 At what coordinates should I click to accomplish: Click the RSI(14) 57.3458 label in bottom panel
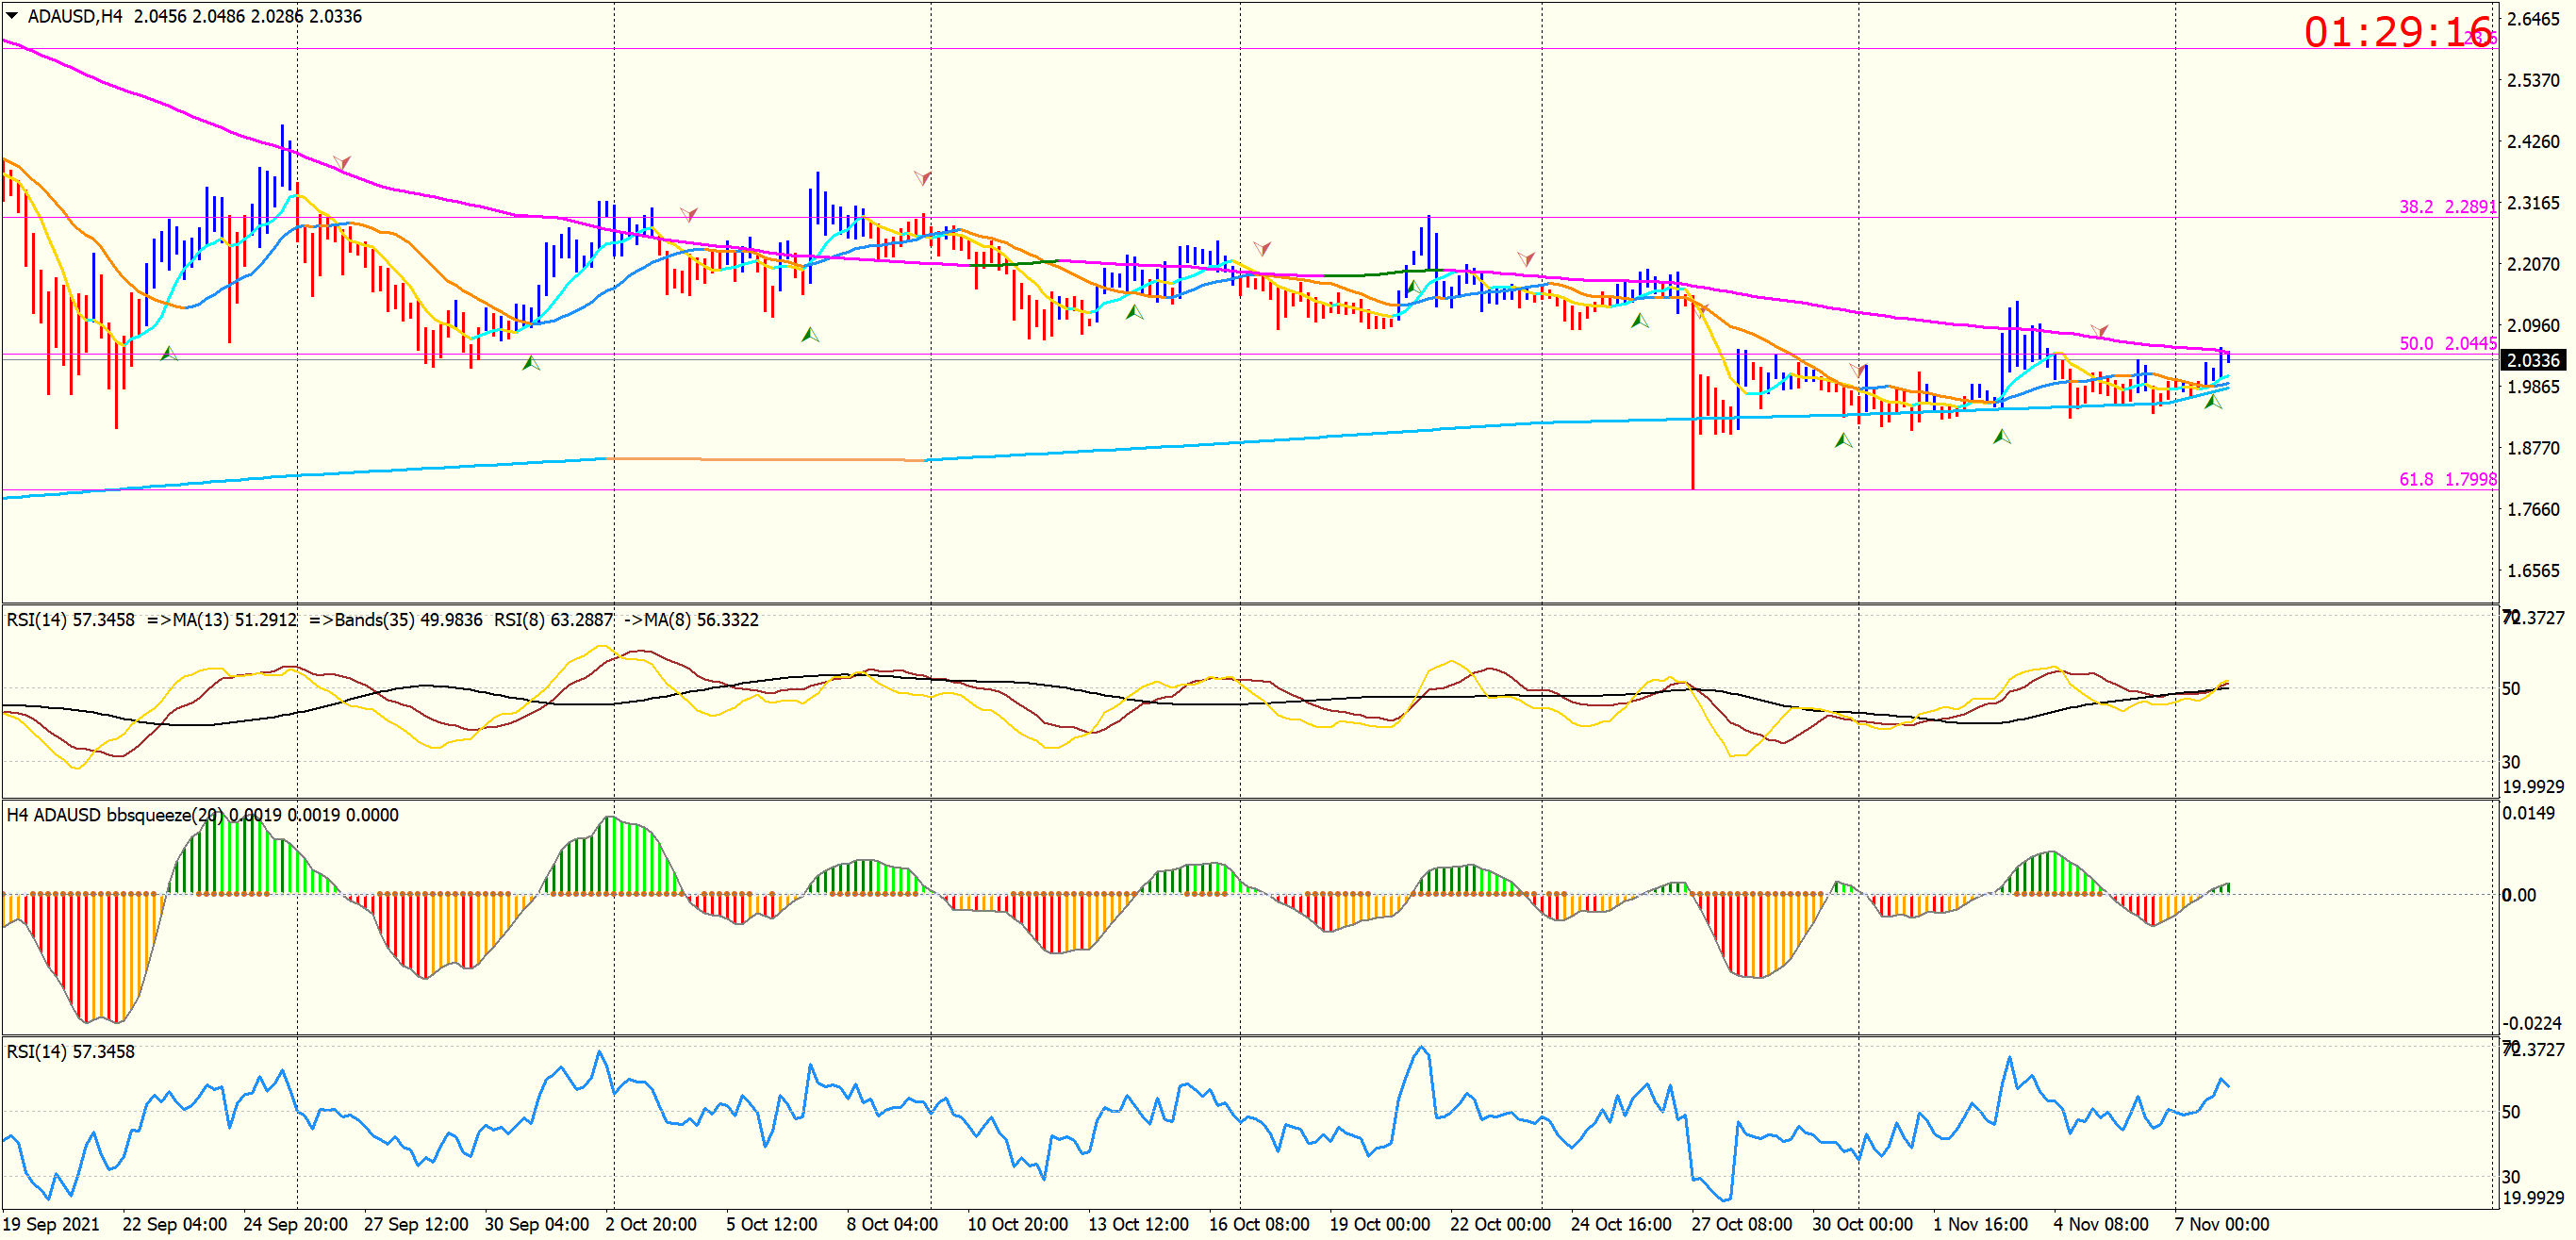[x=70, y=1051]
